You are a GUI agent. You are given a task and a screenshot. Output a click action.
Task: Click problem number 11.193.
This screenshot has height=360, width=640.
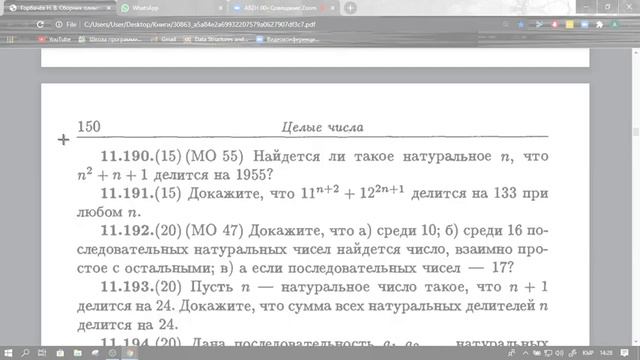coord(127,287)
